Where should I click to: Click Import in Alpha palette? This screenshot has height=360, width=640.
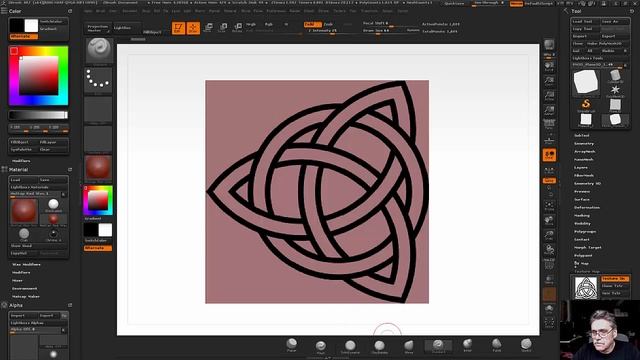pyautogui.click(x=24, y=316)
